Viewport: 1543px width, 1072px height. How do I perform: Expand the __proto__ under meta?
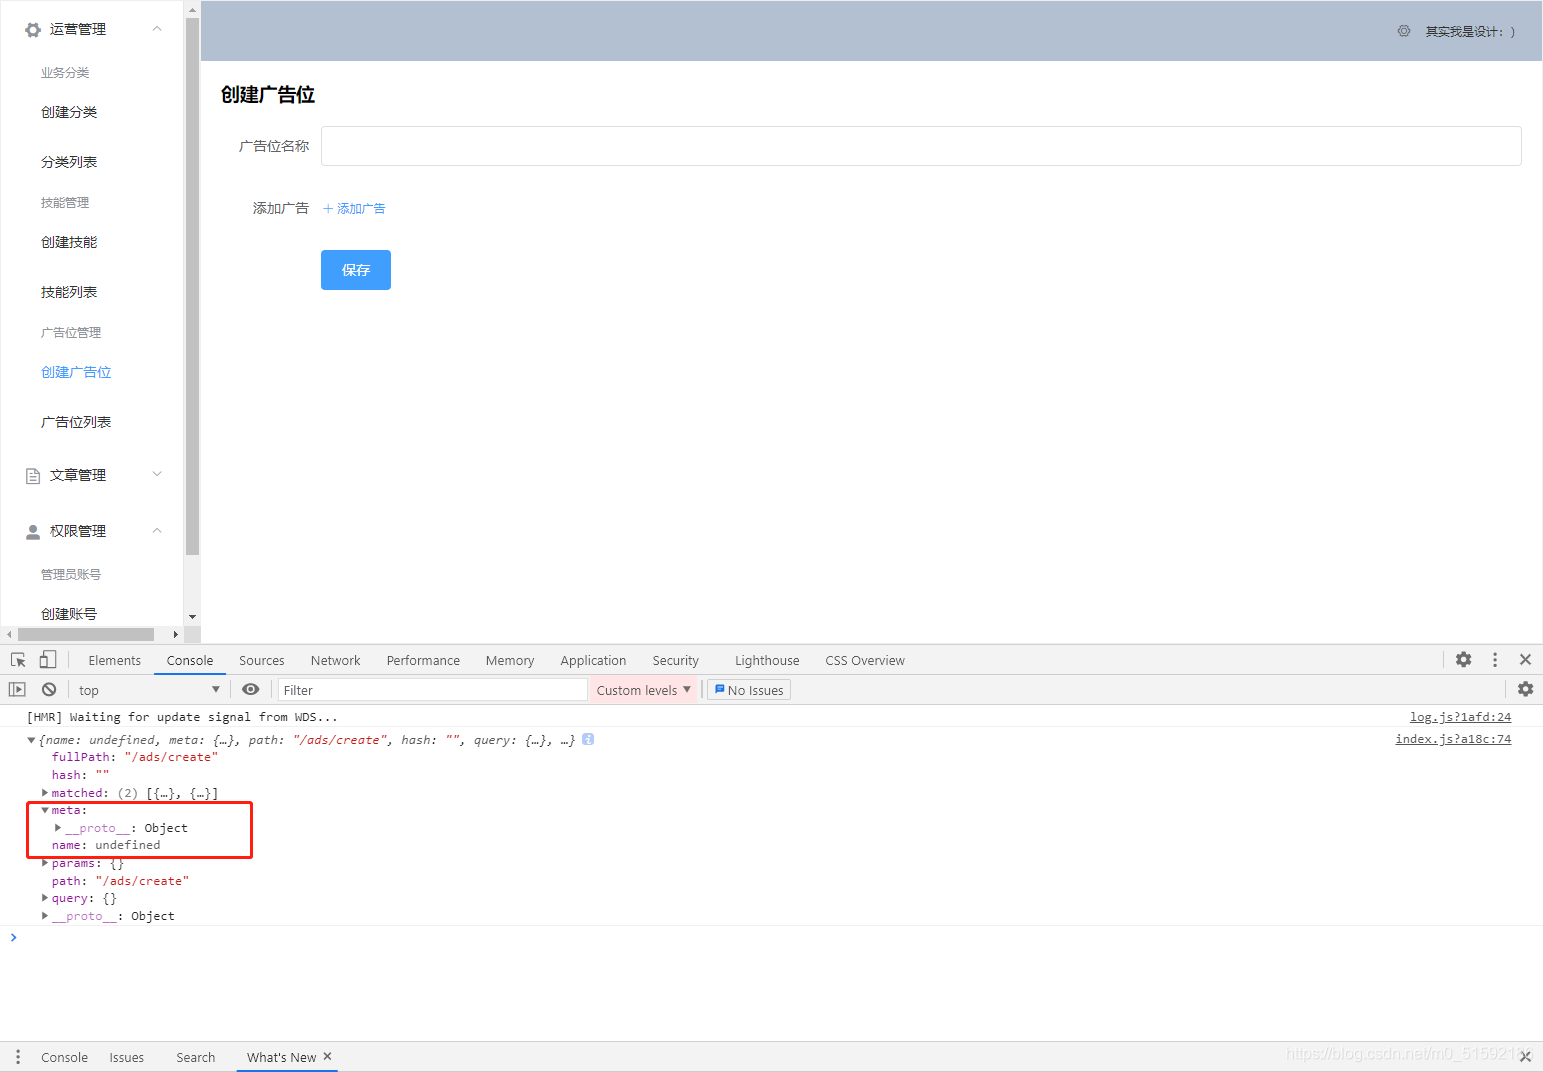pyautogui.click(x=58, y=828)
